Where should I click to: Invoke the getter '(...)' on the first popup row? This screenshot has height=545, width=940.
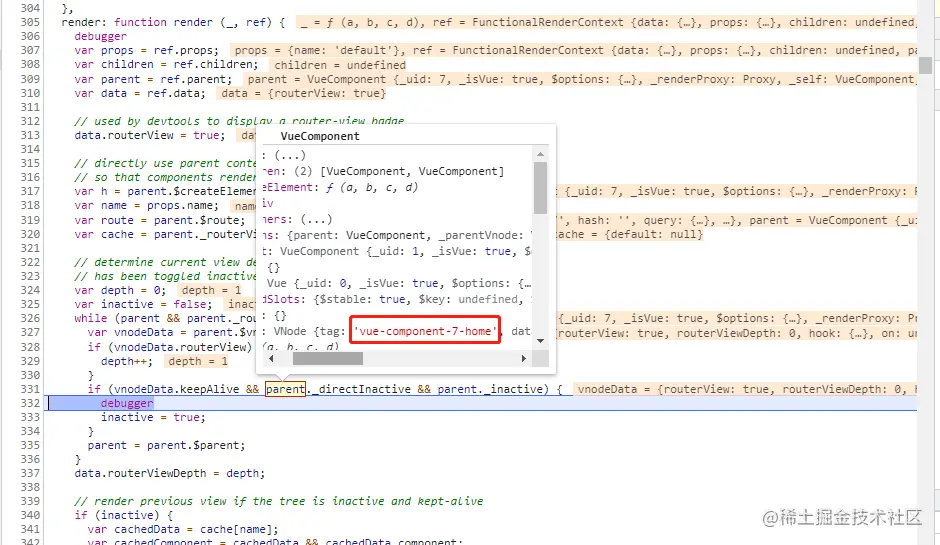(x=290, y=155)
